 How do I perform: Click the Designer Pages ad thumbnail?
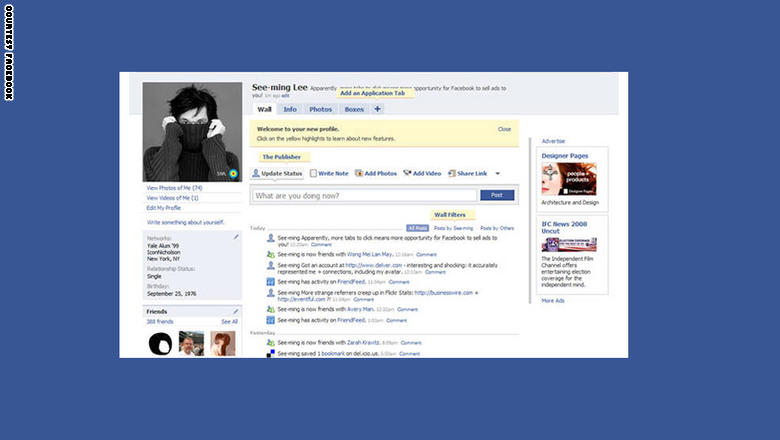(569, 178)
